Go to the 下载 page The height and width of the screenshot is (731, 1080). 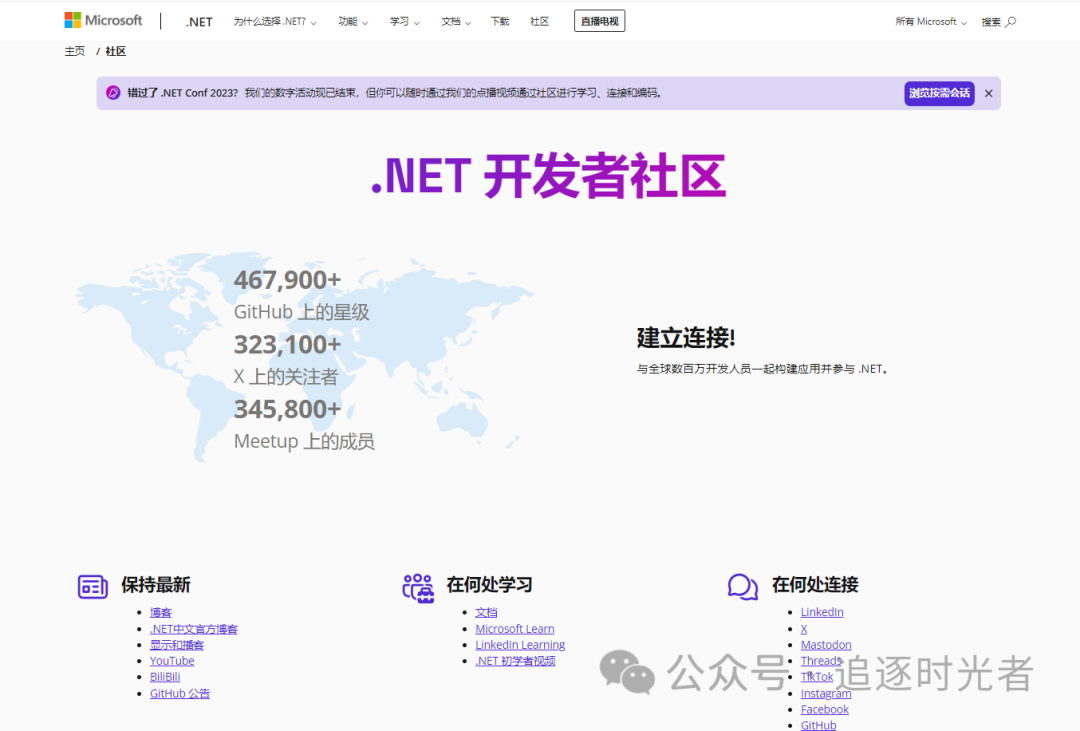coord(499,22)
